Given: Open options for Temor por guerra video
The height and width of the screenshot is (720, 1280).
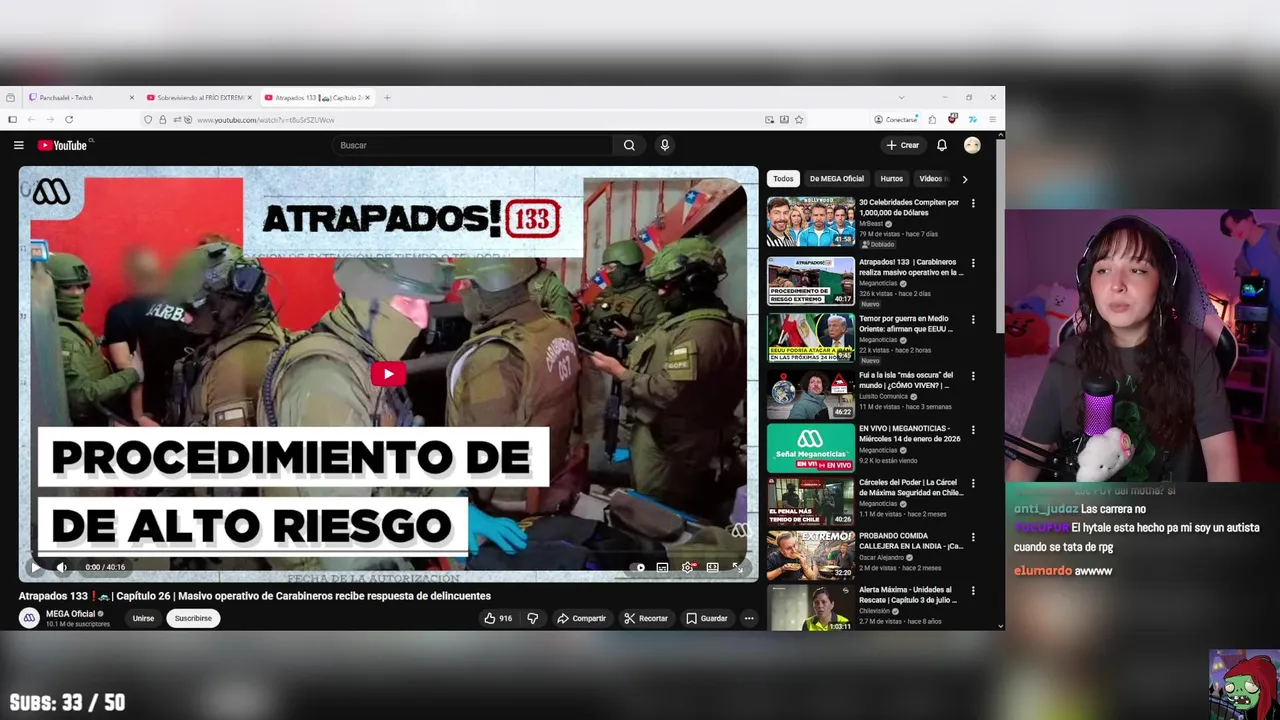Looking at the screenshot, I should pos(973,319).
